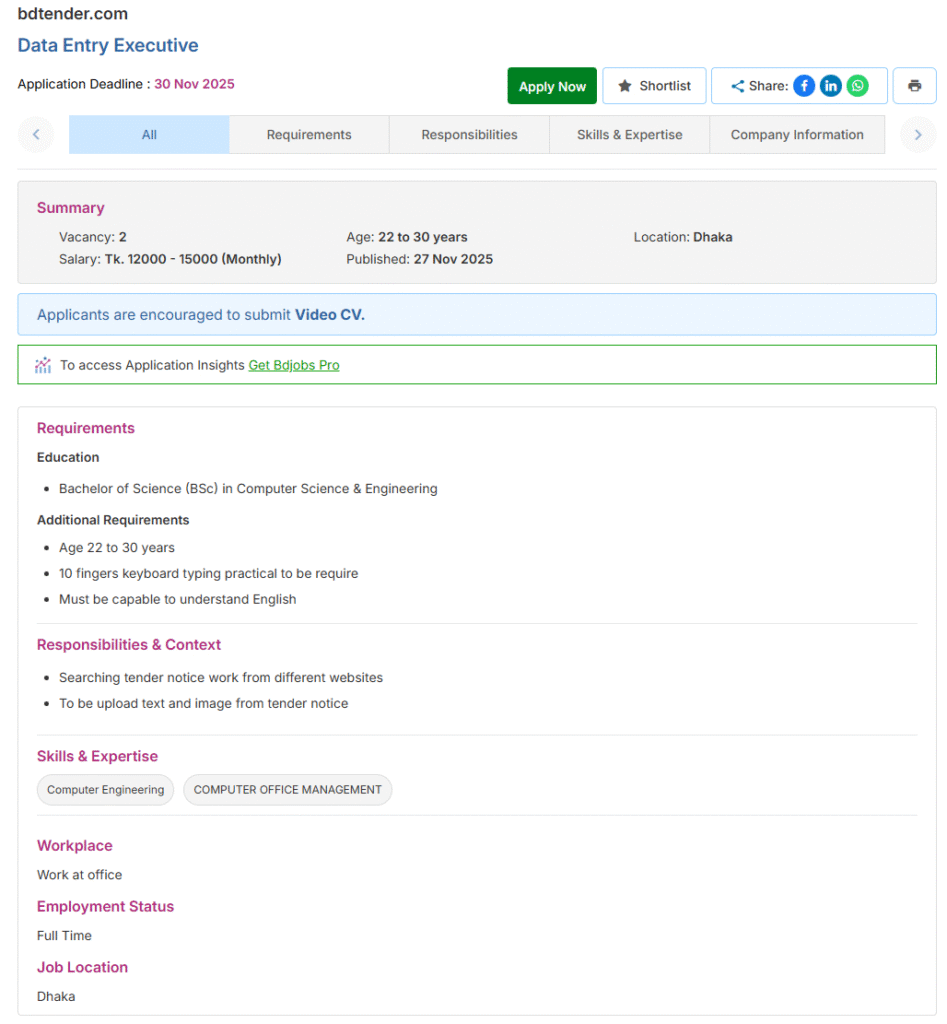947x1024 pixels.
Task: Click the star Shortlist button
Action: (x=654, y=86)
